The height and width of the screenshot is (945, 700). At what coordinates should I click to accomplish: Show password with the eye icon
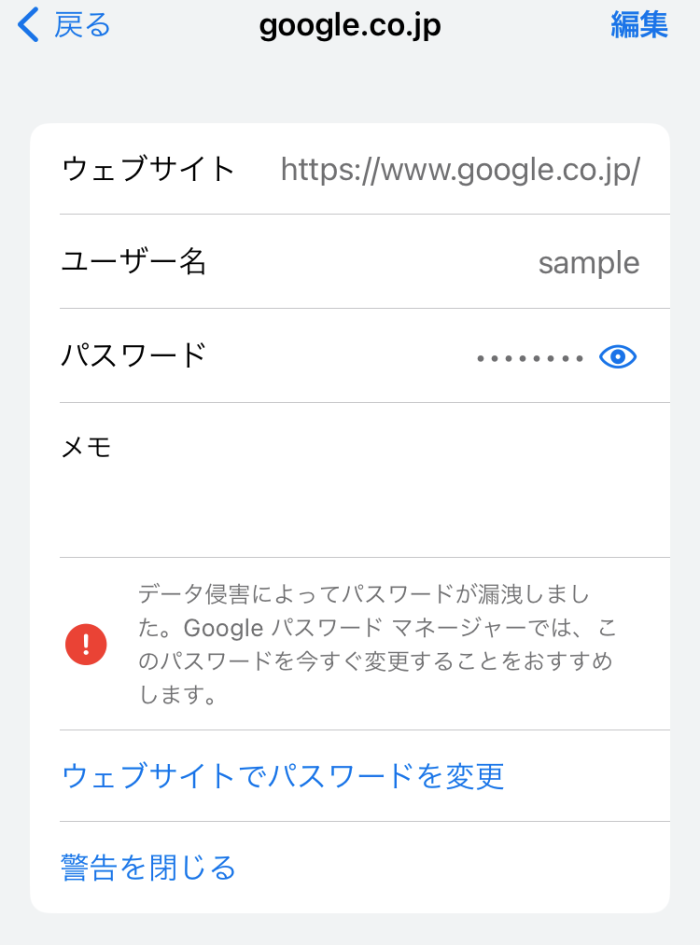point(618,356)
